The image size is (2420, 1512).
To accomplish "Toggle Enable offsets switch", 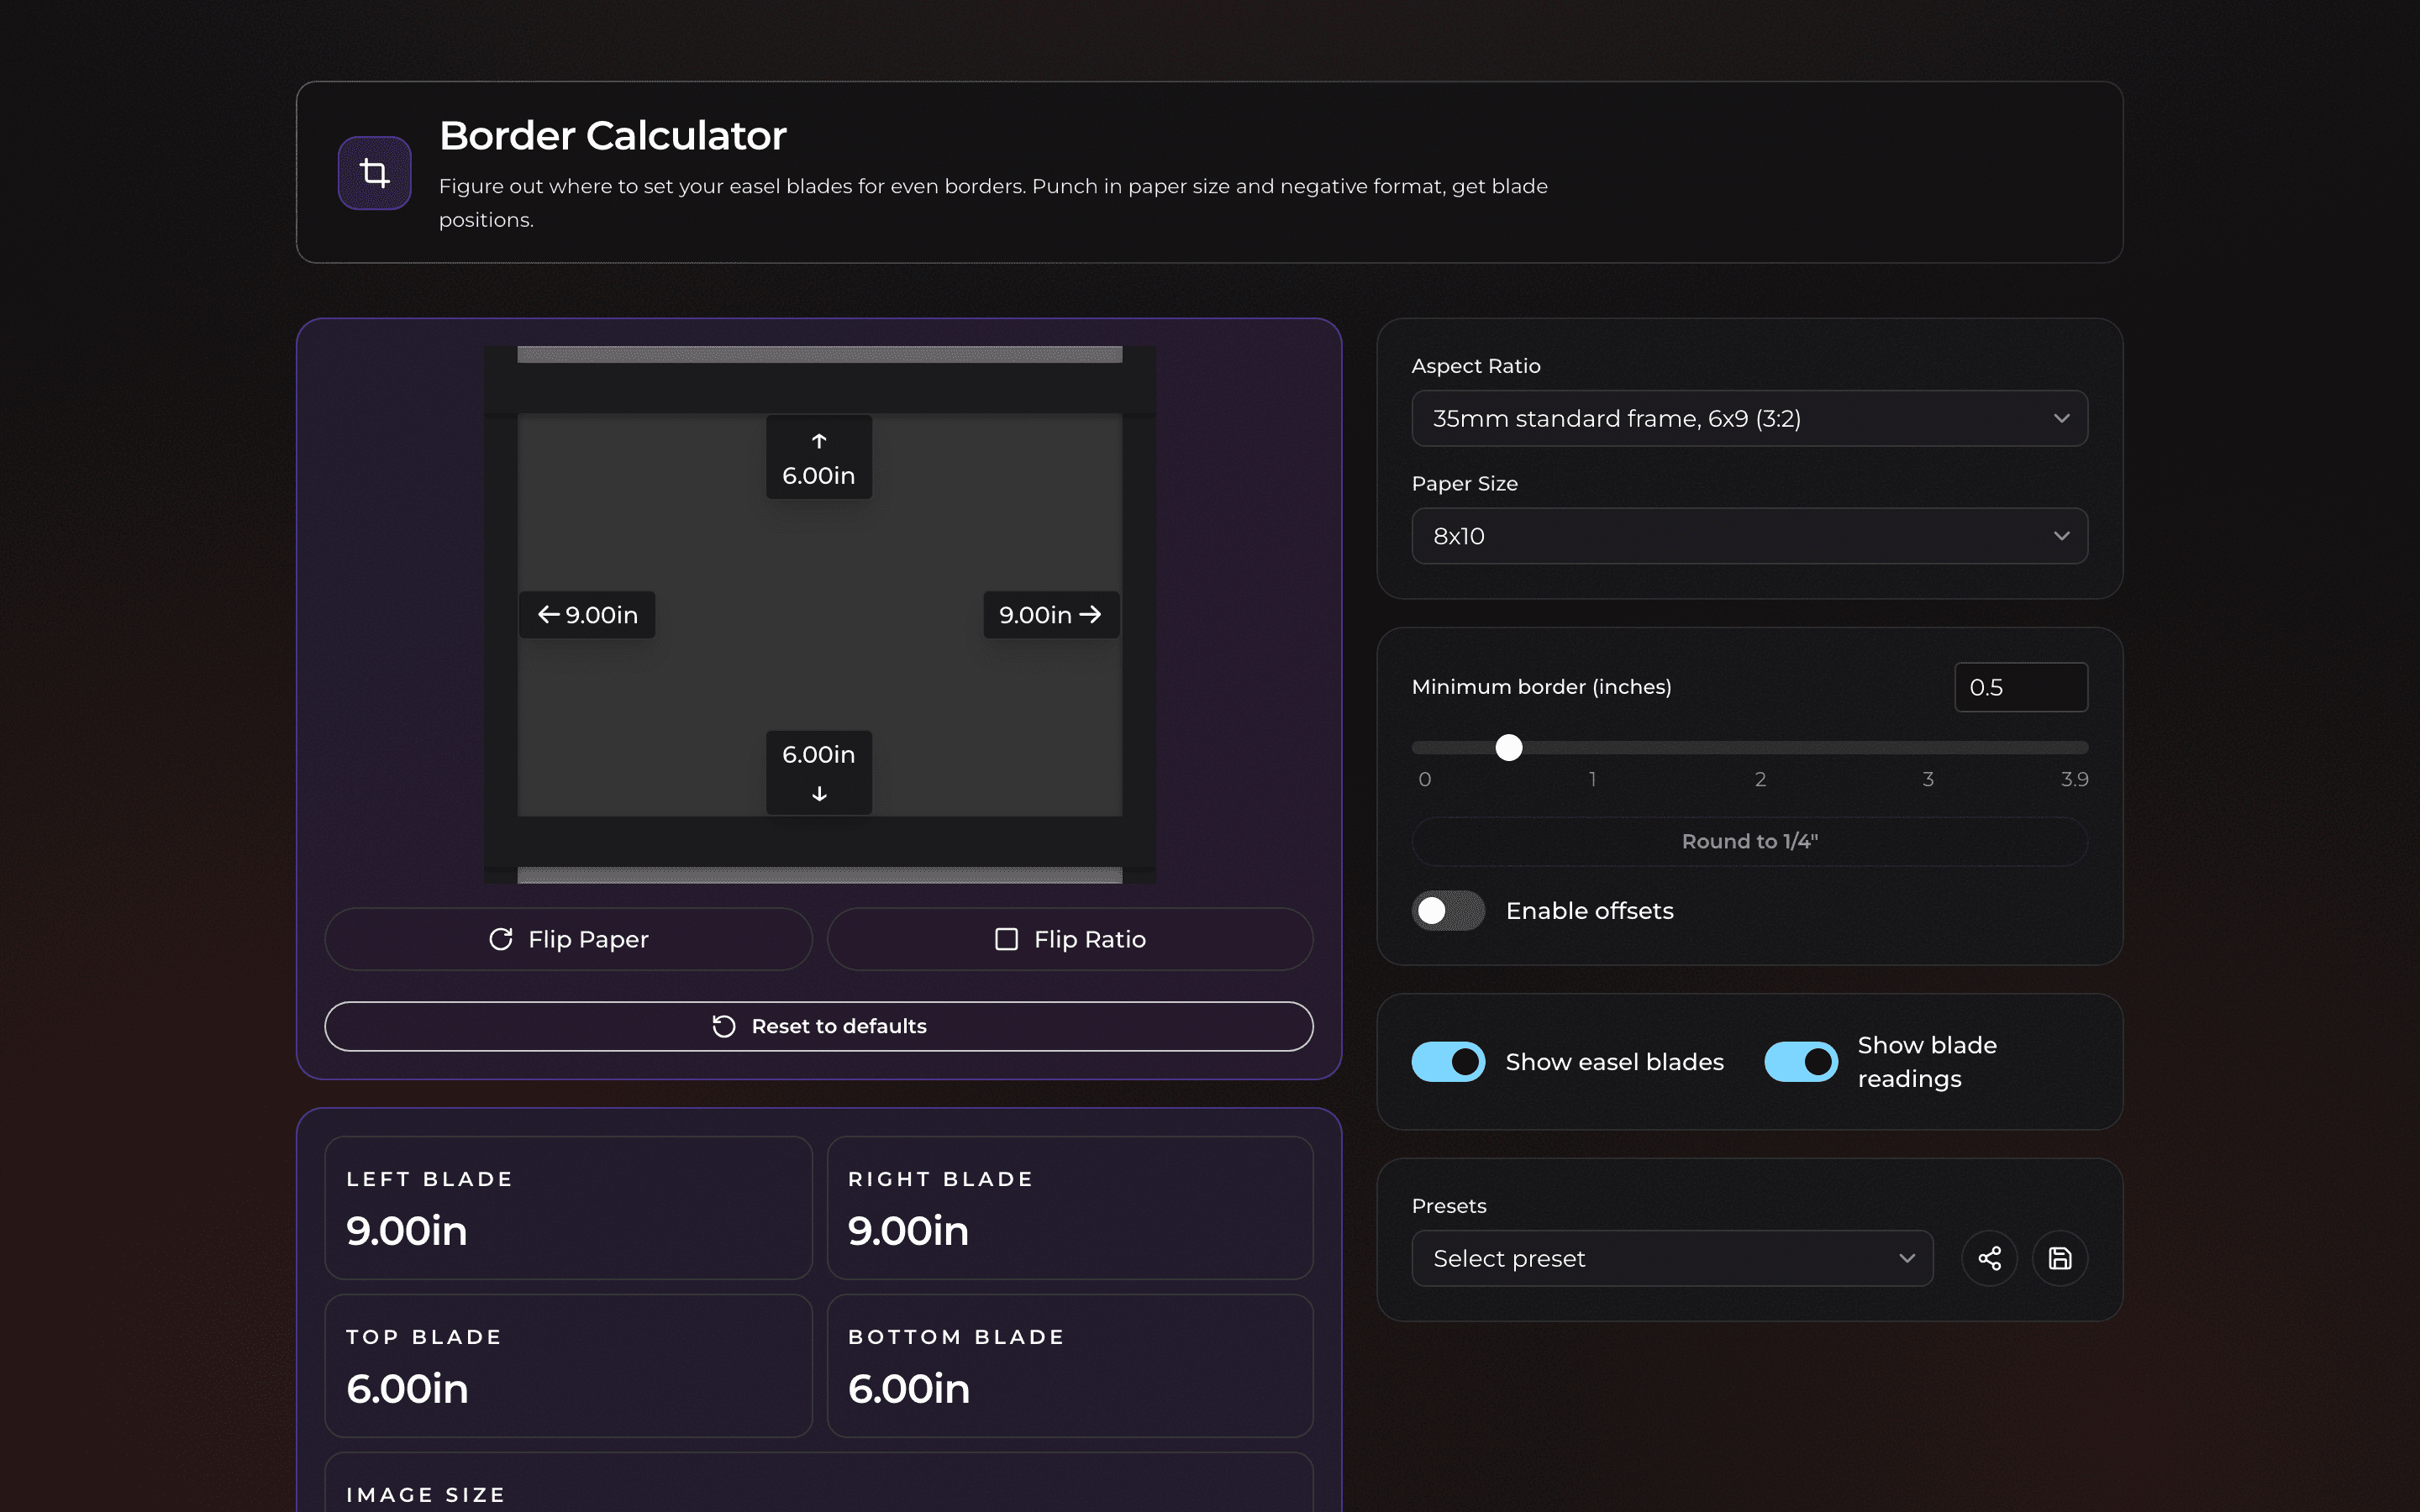I will 1448,910.
